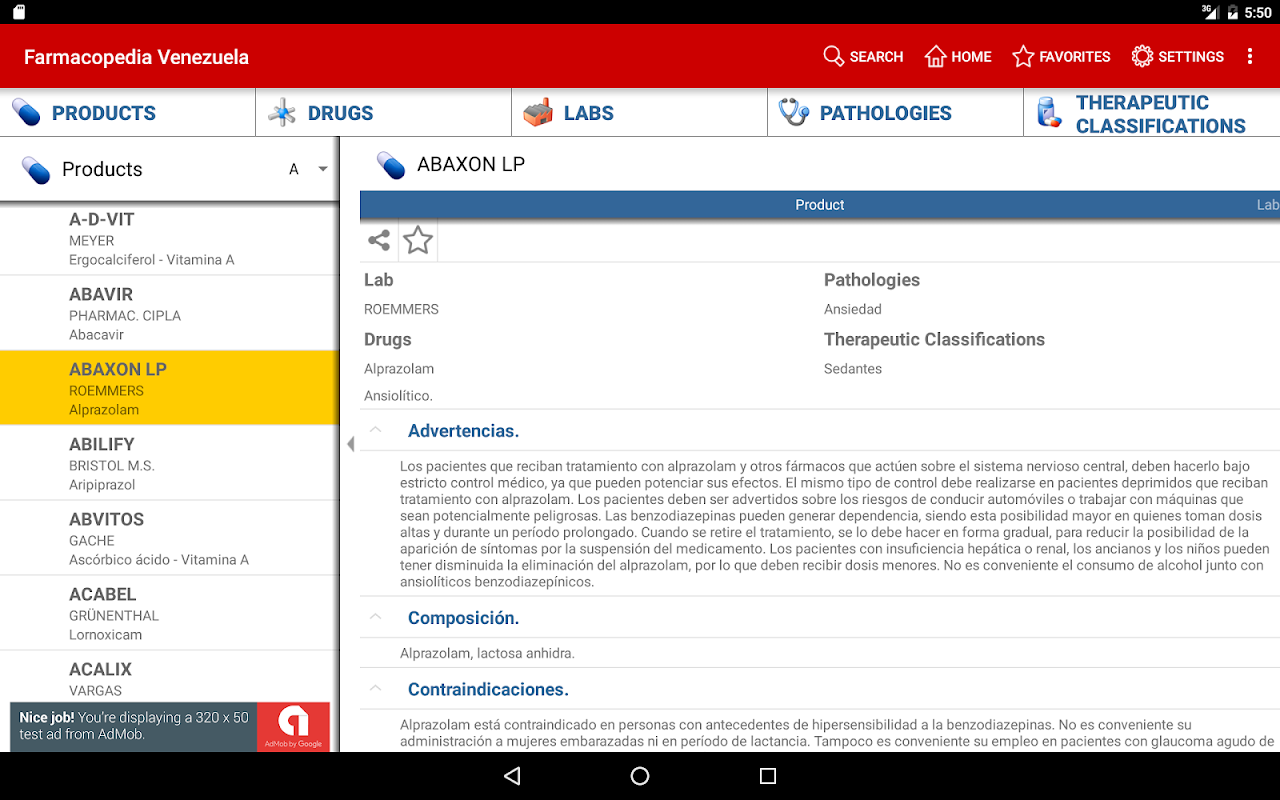Screen dimensions: 1280x800
Task: Select A-D-VIT from the product list
Action: [170, 238]
